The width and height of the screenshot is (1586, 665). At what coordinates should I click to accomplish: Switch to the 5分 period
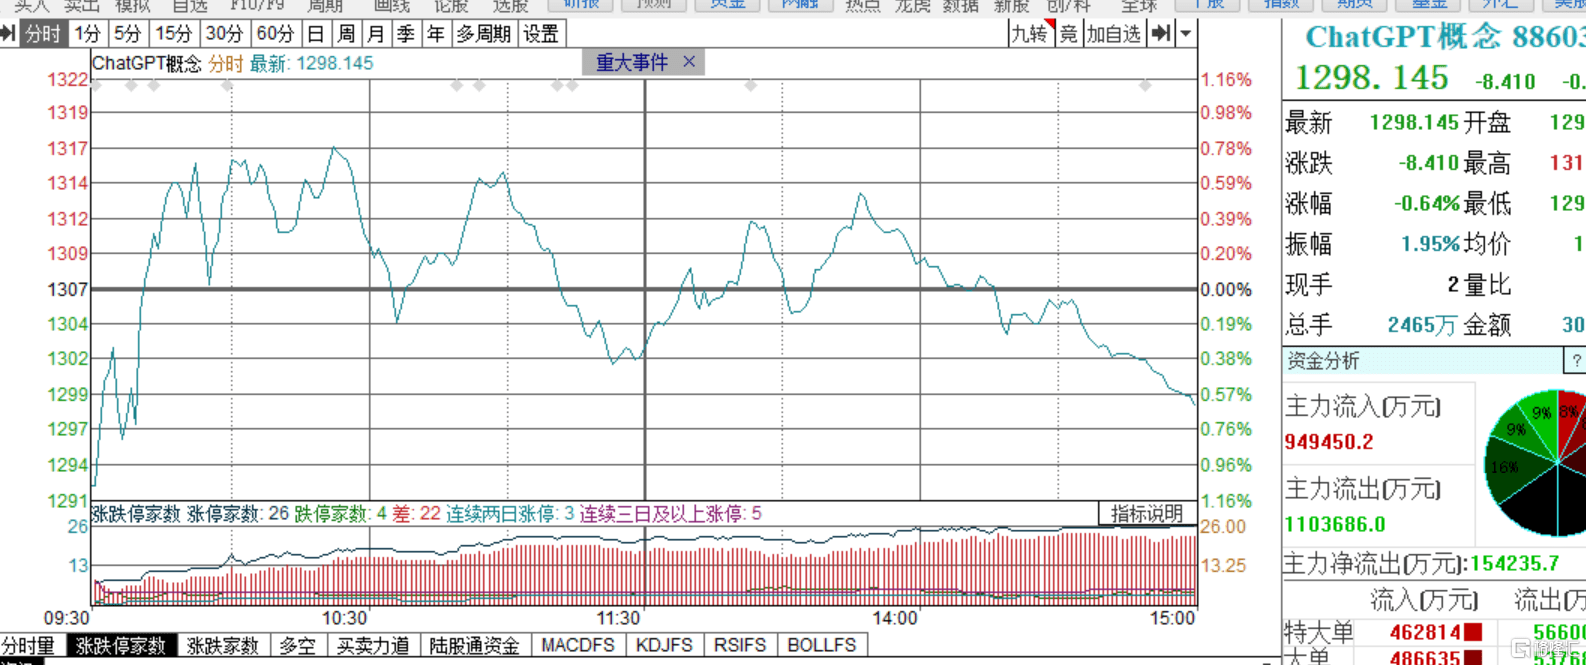tap(127, 34)
